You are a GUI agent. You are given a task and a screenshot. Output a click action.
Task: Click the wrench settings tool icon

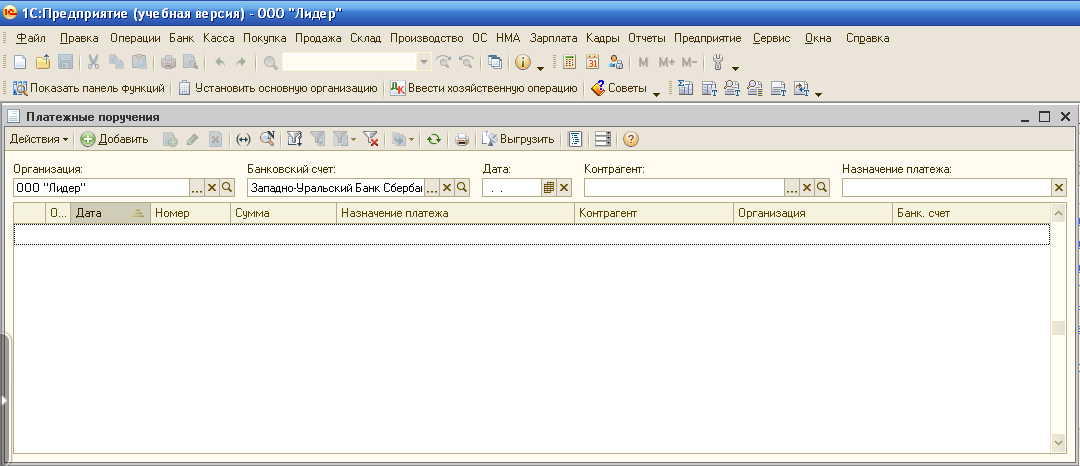point(718,63)
